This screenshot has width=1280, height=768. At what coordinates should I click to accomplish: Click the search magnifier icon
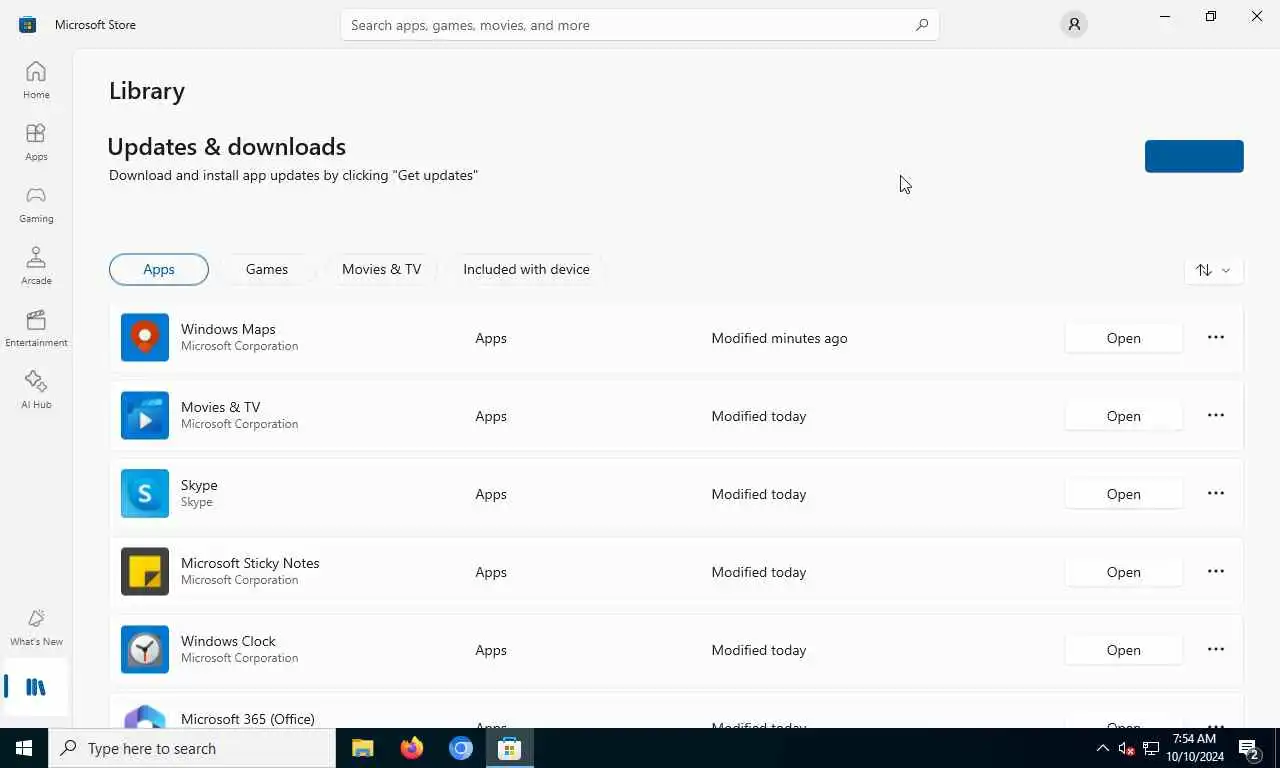(922, 25)
